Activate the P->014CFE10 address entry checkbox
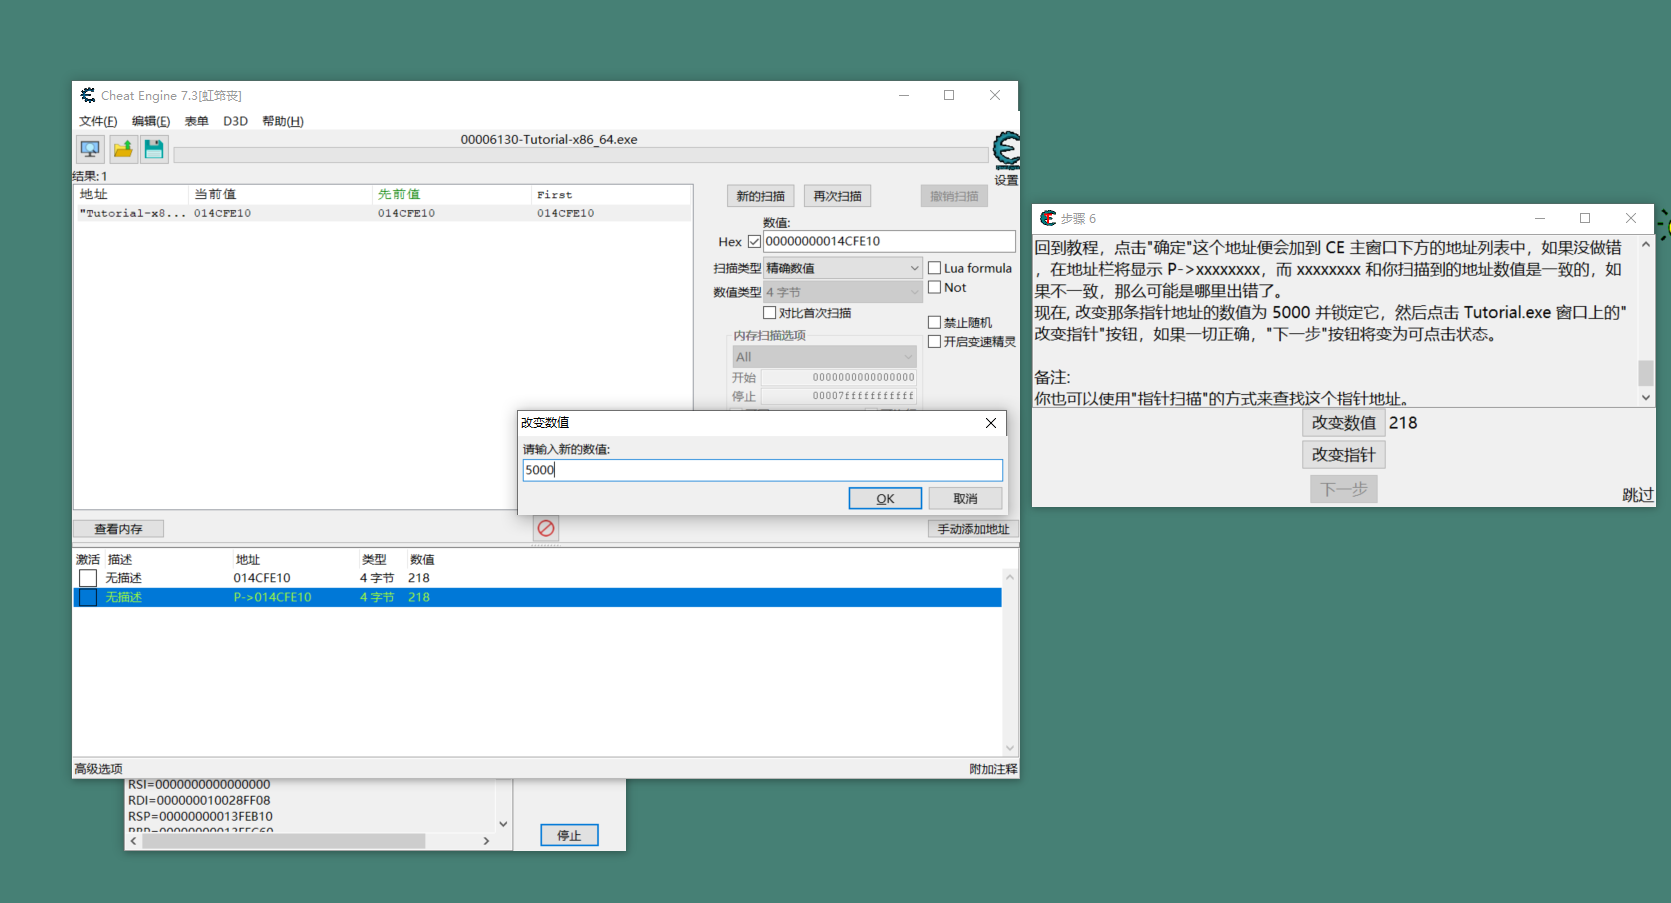 (x=87, y=597)
